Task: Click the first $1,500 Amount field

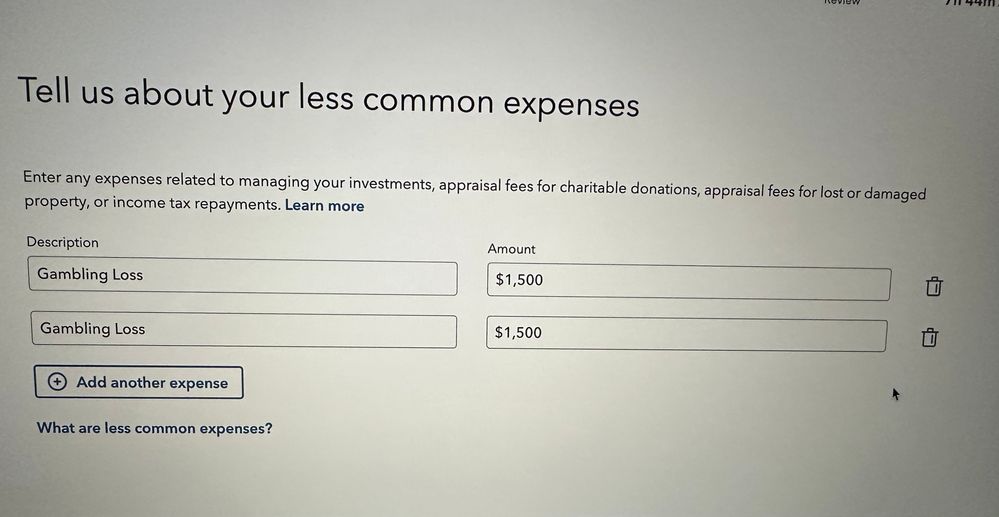Action: [x=688, y=282]
